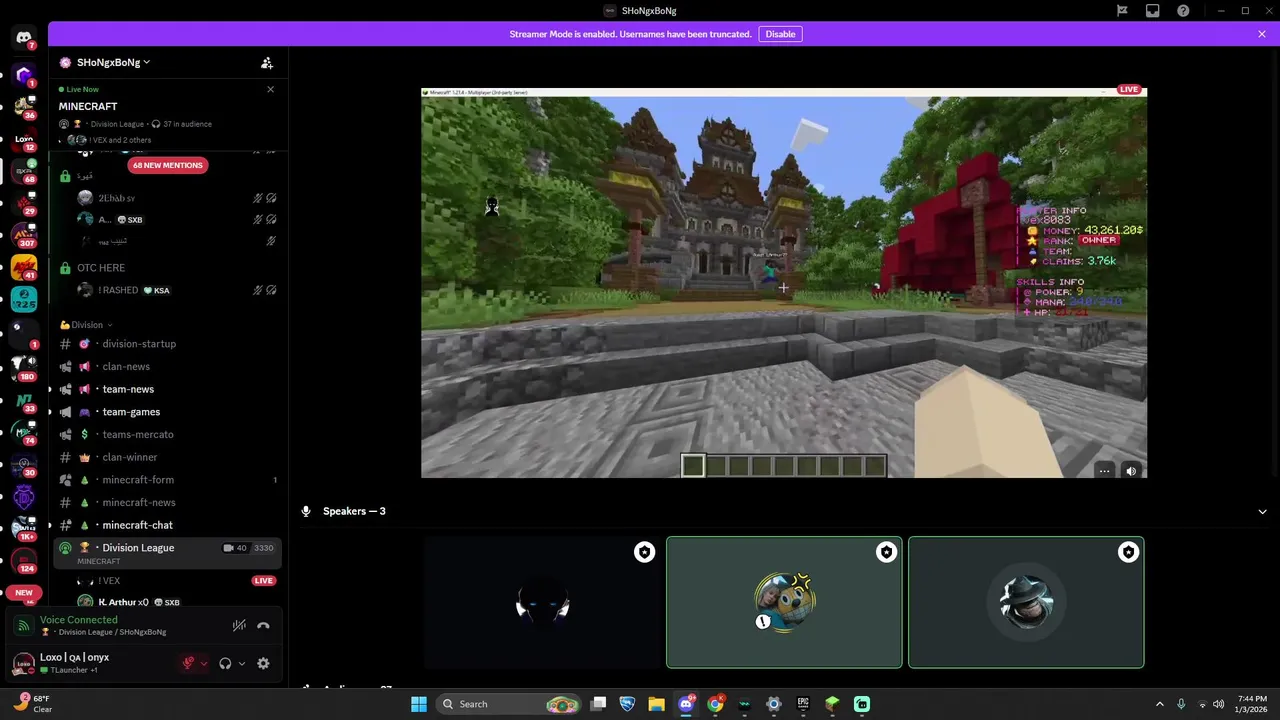Open the server with the 41 badge
The width and height of the screenshot is (1280, 720).
tap(24, 267)
